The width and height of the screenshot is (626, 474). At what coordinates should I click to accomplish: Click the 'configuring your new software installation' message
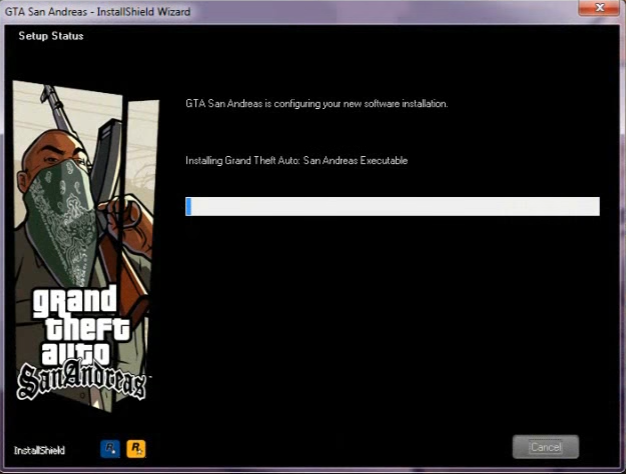[x=317, y=104]
